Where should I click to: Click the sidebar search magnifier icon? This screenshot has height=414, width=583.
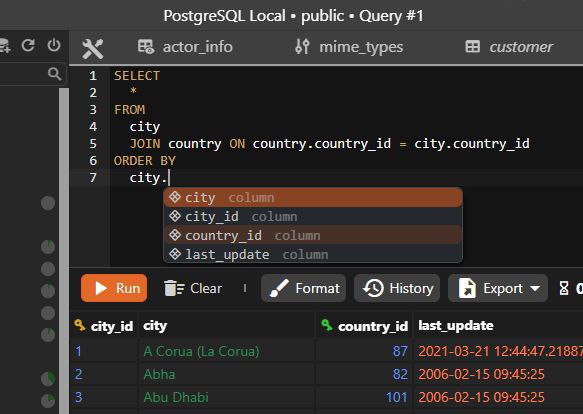pyautogui.click(x=54, y=74)
